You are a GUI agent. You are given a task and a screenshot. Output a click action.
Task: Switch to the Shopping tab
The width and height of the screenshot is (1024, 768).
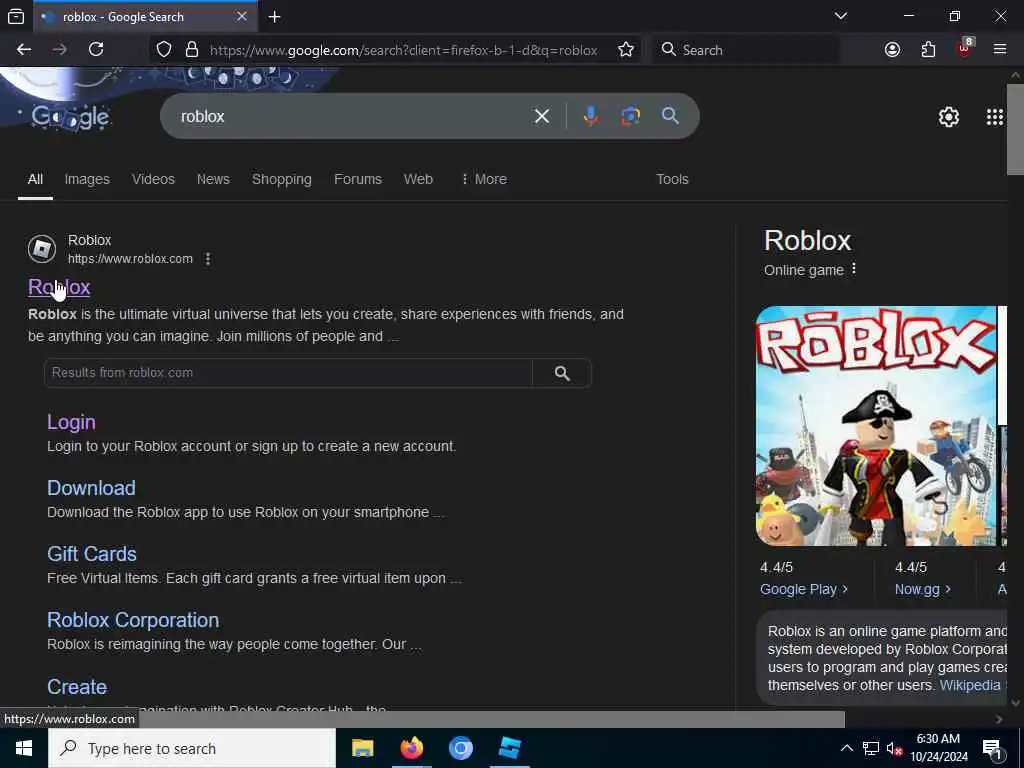[281, 179]
